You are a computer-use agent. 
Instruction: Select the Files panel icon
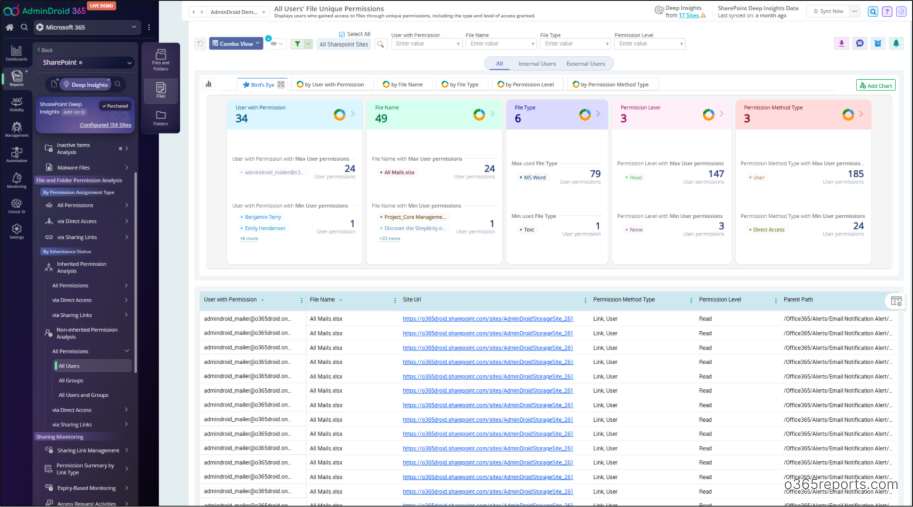[x=161, y=90]
